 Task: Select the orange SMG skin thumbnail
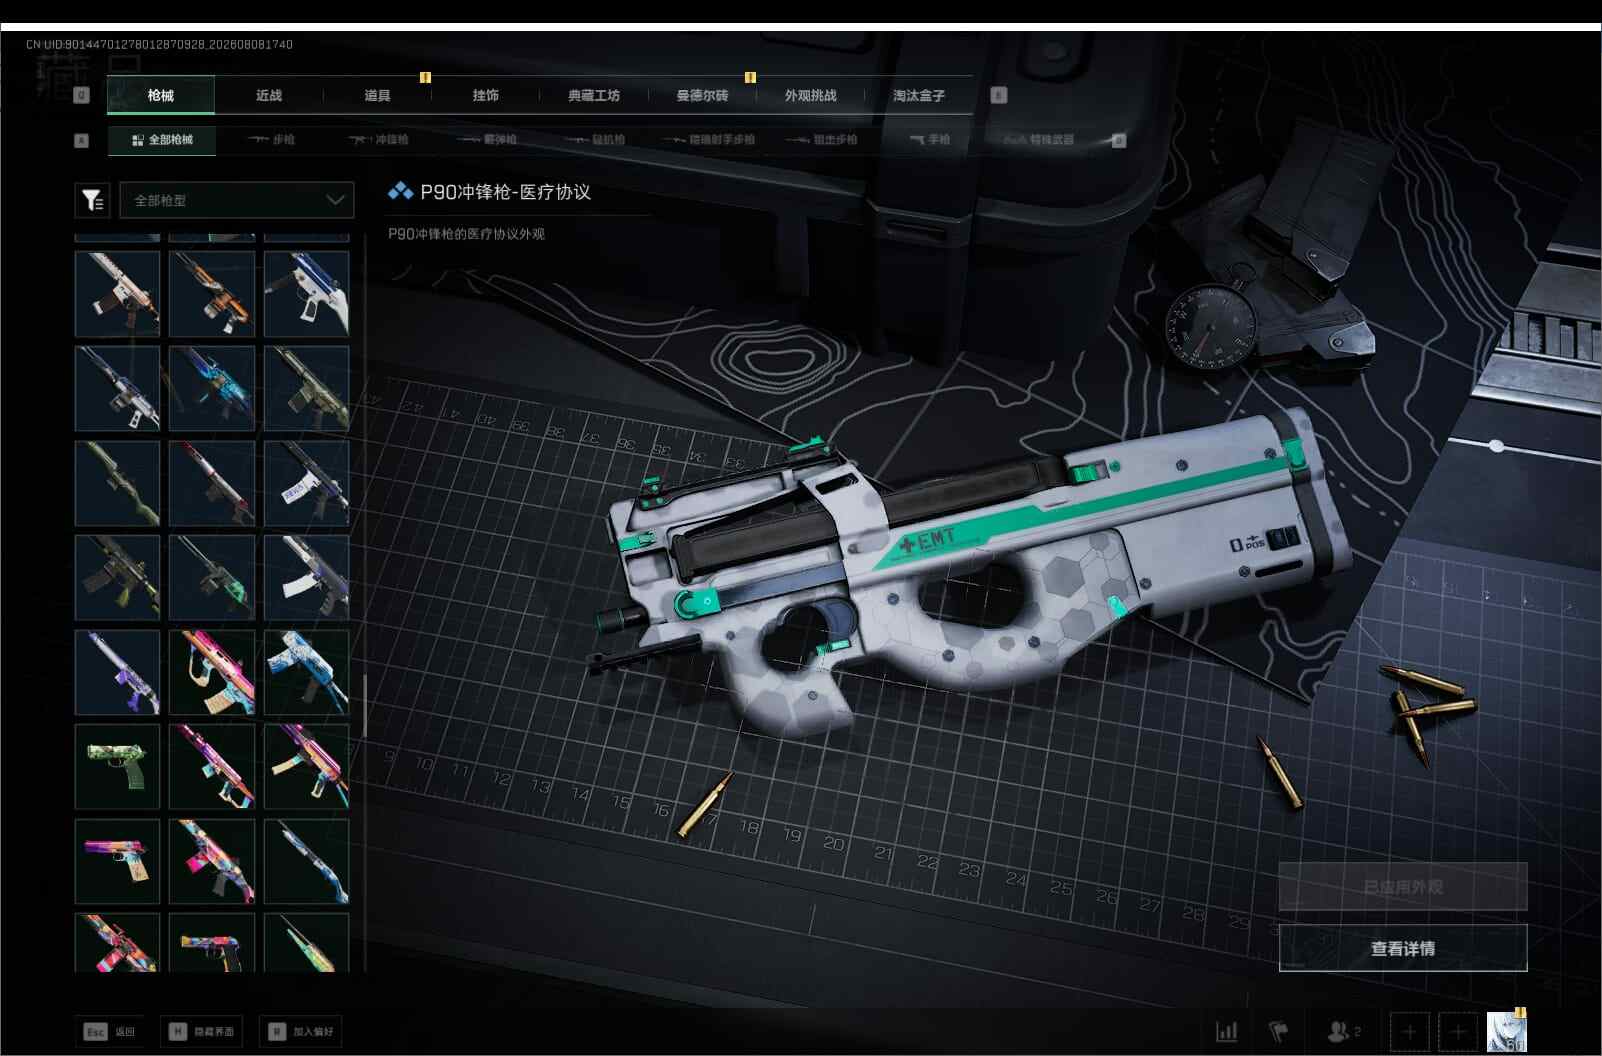[x=212, y=294]
